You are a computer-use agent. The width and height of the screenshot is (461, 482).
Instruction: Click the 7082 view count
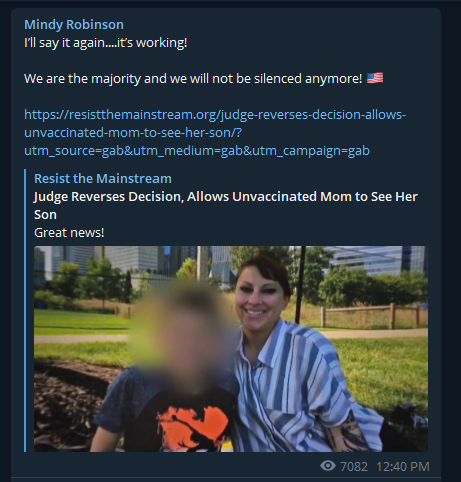[x=354, y=466]
